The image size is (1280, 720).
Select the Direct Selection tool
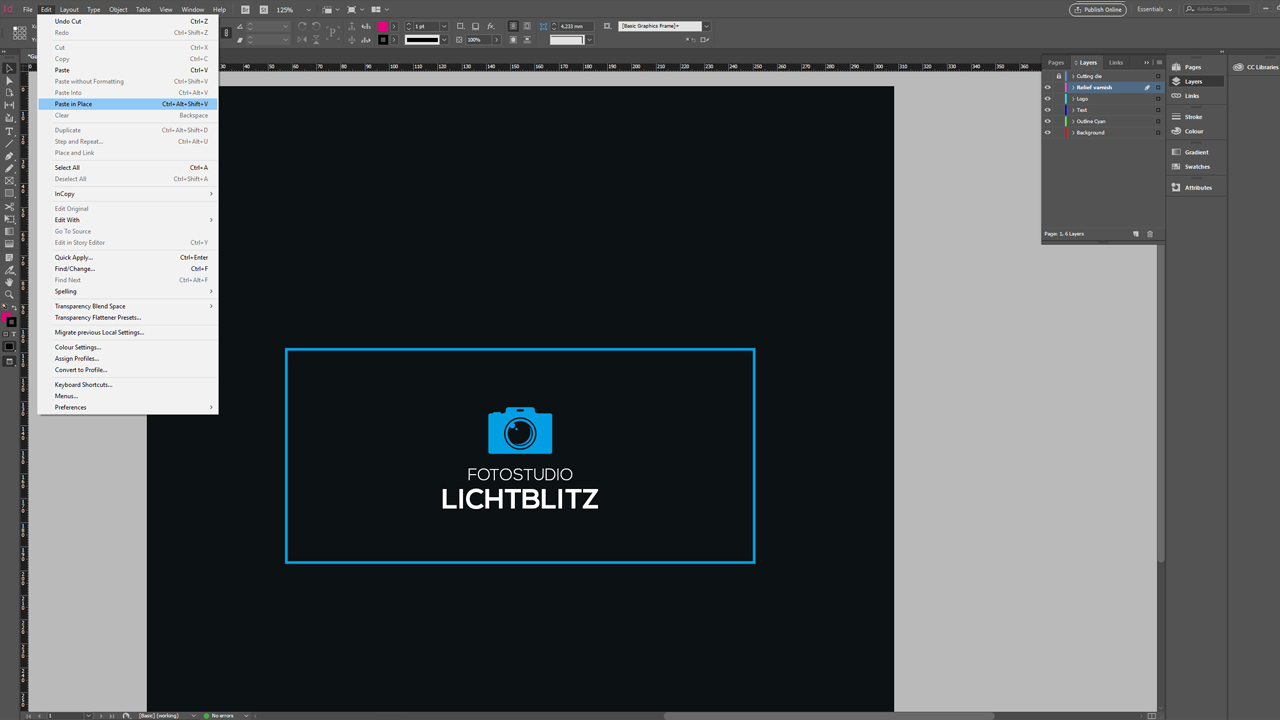click(x=10, y=81)
